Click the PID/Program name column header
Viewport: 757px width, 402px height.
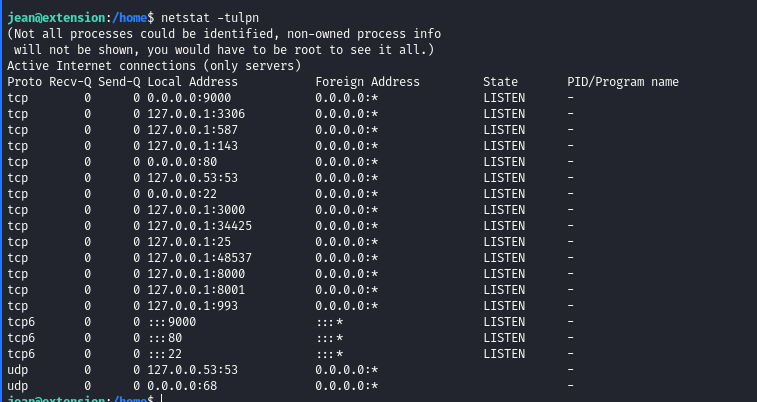pos(623,81)
